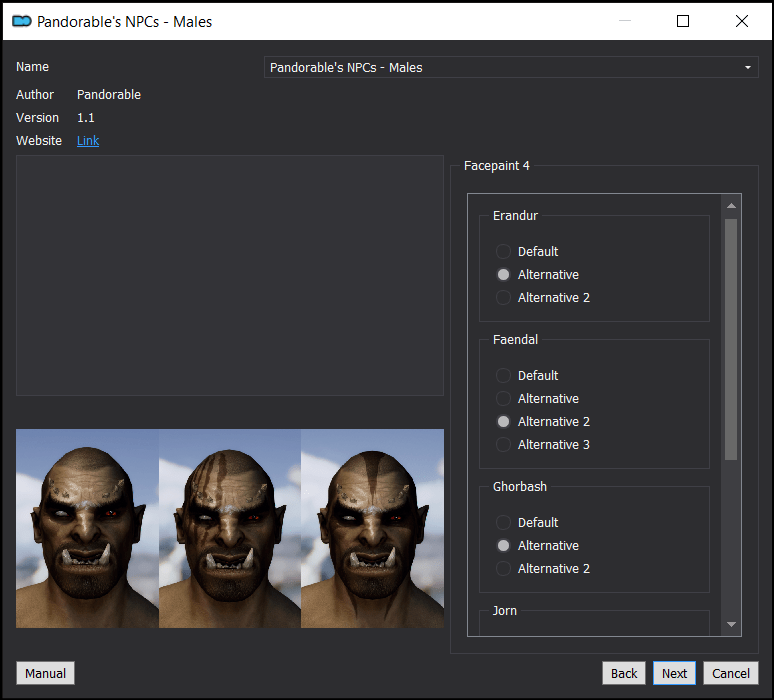The image size is (774, 700).
Task: Click the Author value Pandorable
Action: tap(109, 95)
